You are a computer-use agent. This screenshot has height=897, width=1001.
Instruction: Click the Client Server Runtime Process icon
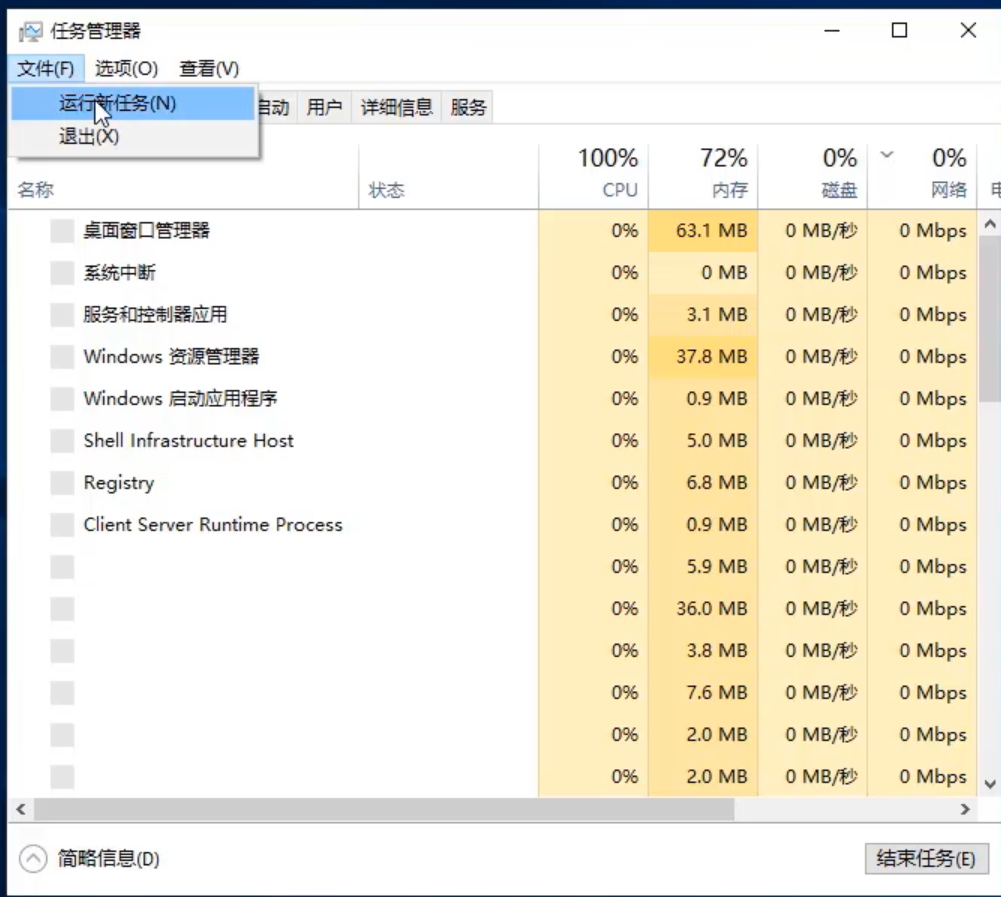coord(60,524)
